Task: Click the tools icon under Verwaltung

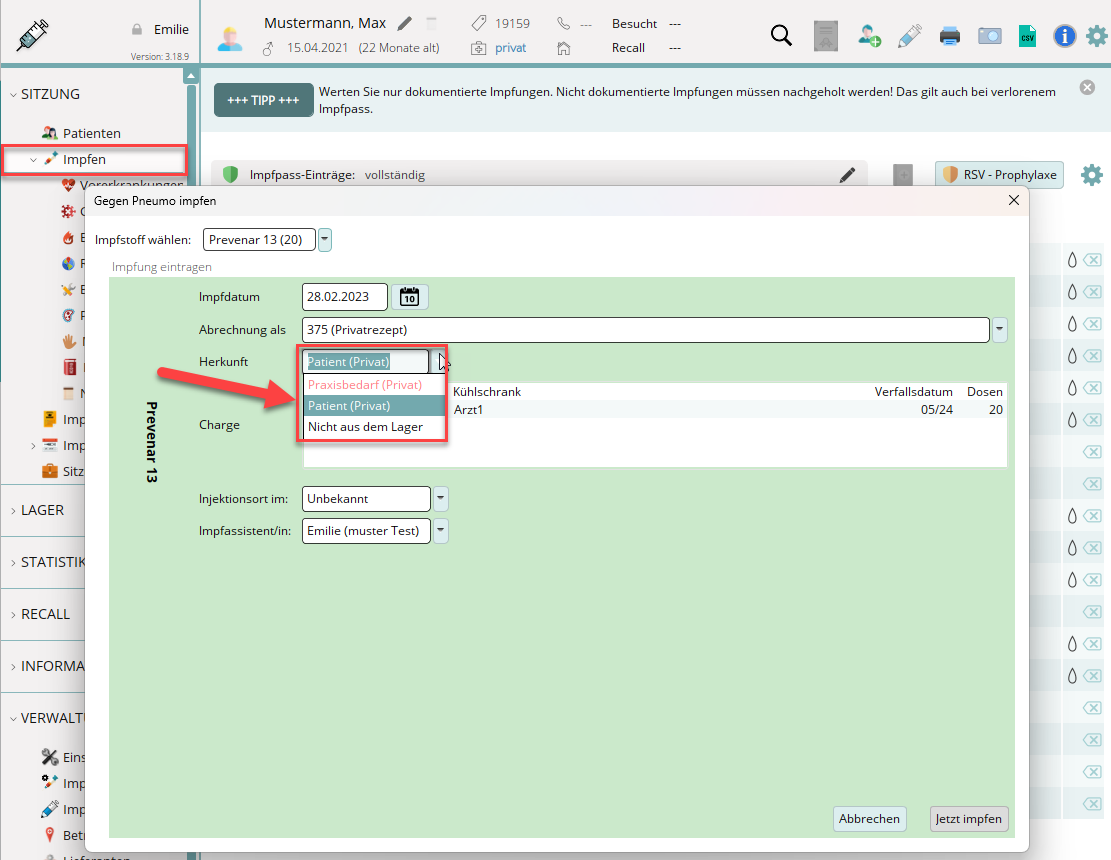Action: pyautogui.click(x=50, y=757)
